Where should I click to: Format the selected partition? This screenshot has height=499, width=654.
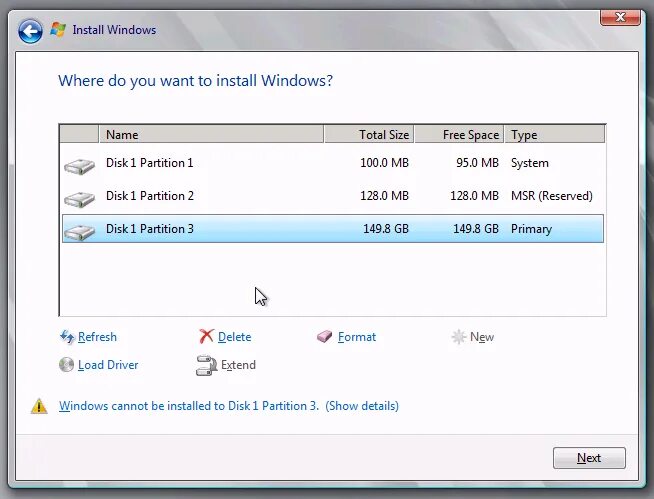point(357,337)
